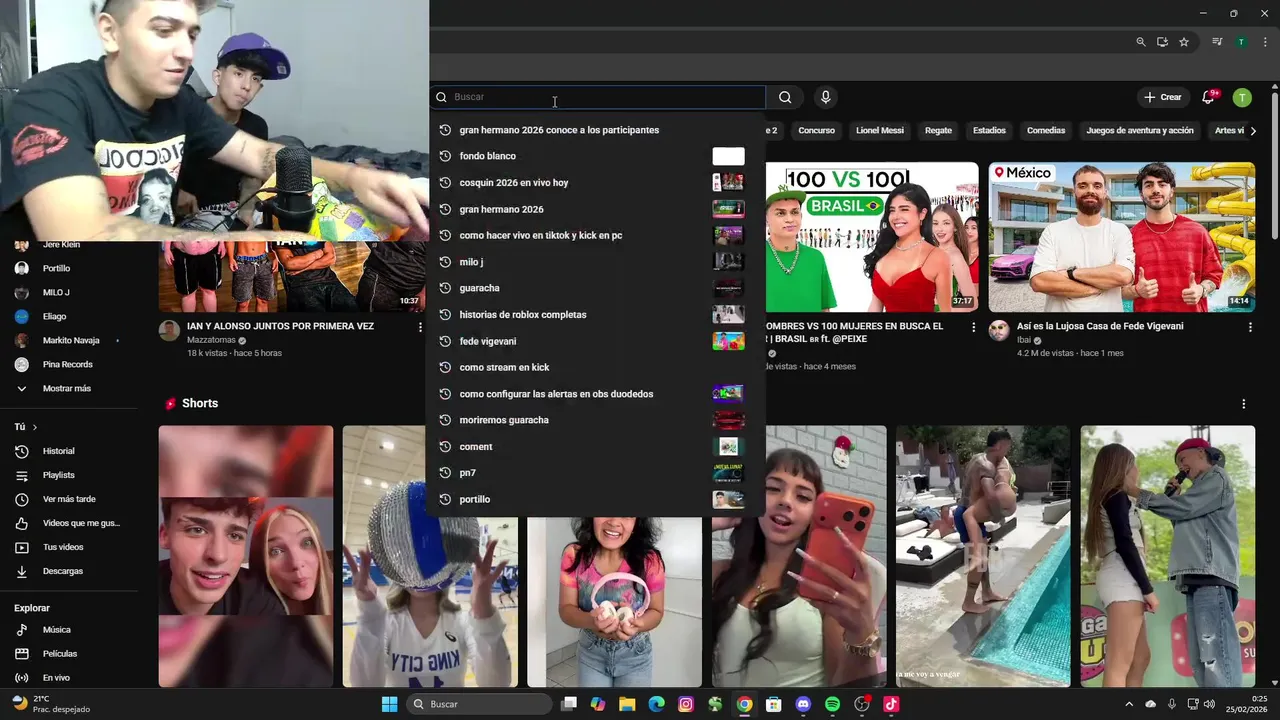Screen dimensions: 1280x720
Task: Show hidden system tray icons chevron
Action: [x=1129, y=704]
